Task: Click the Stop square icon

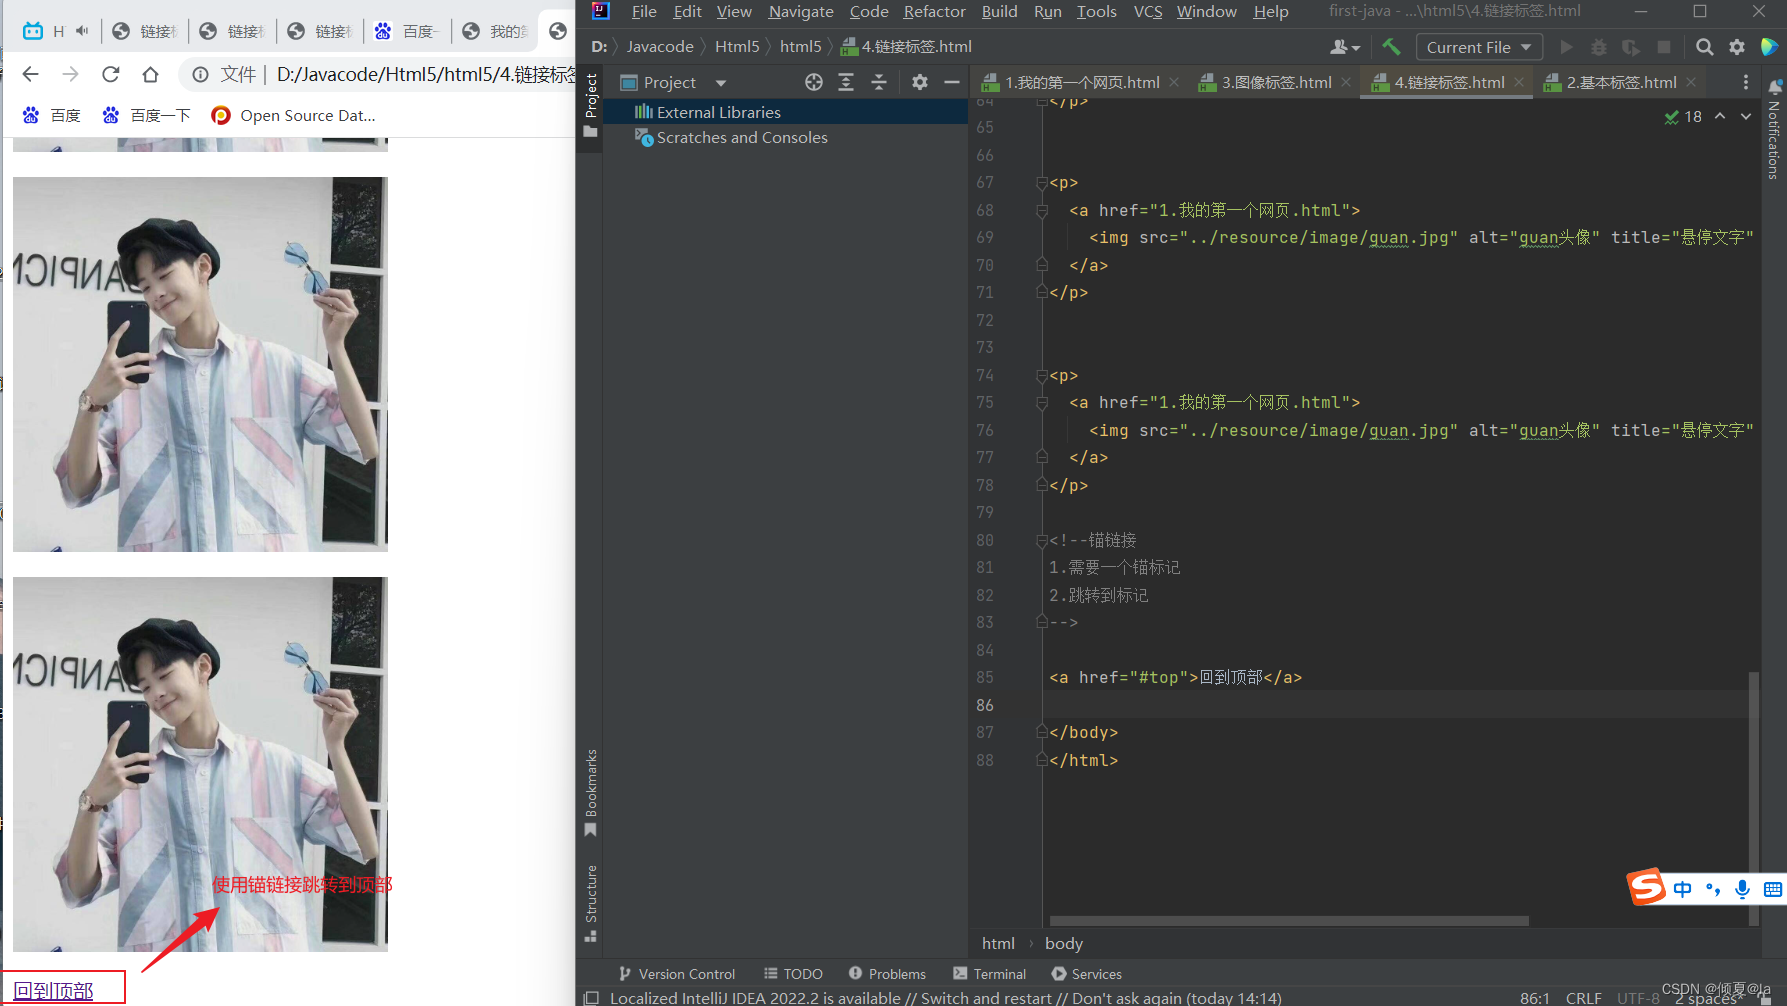Action: (x=1664, y=47)
